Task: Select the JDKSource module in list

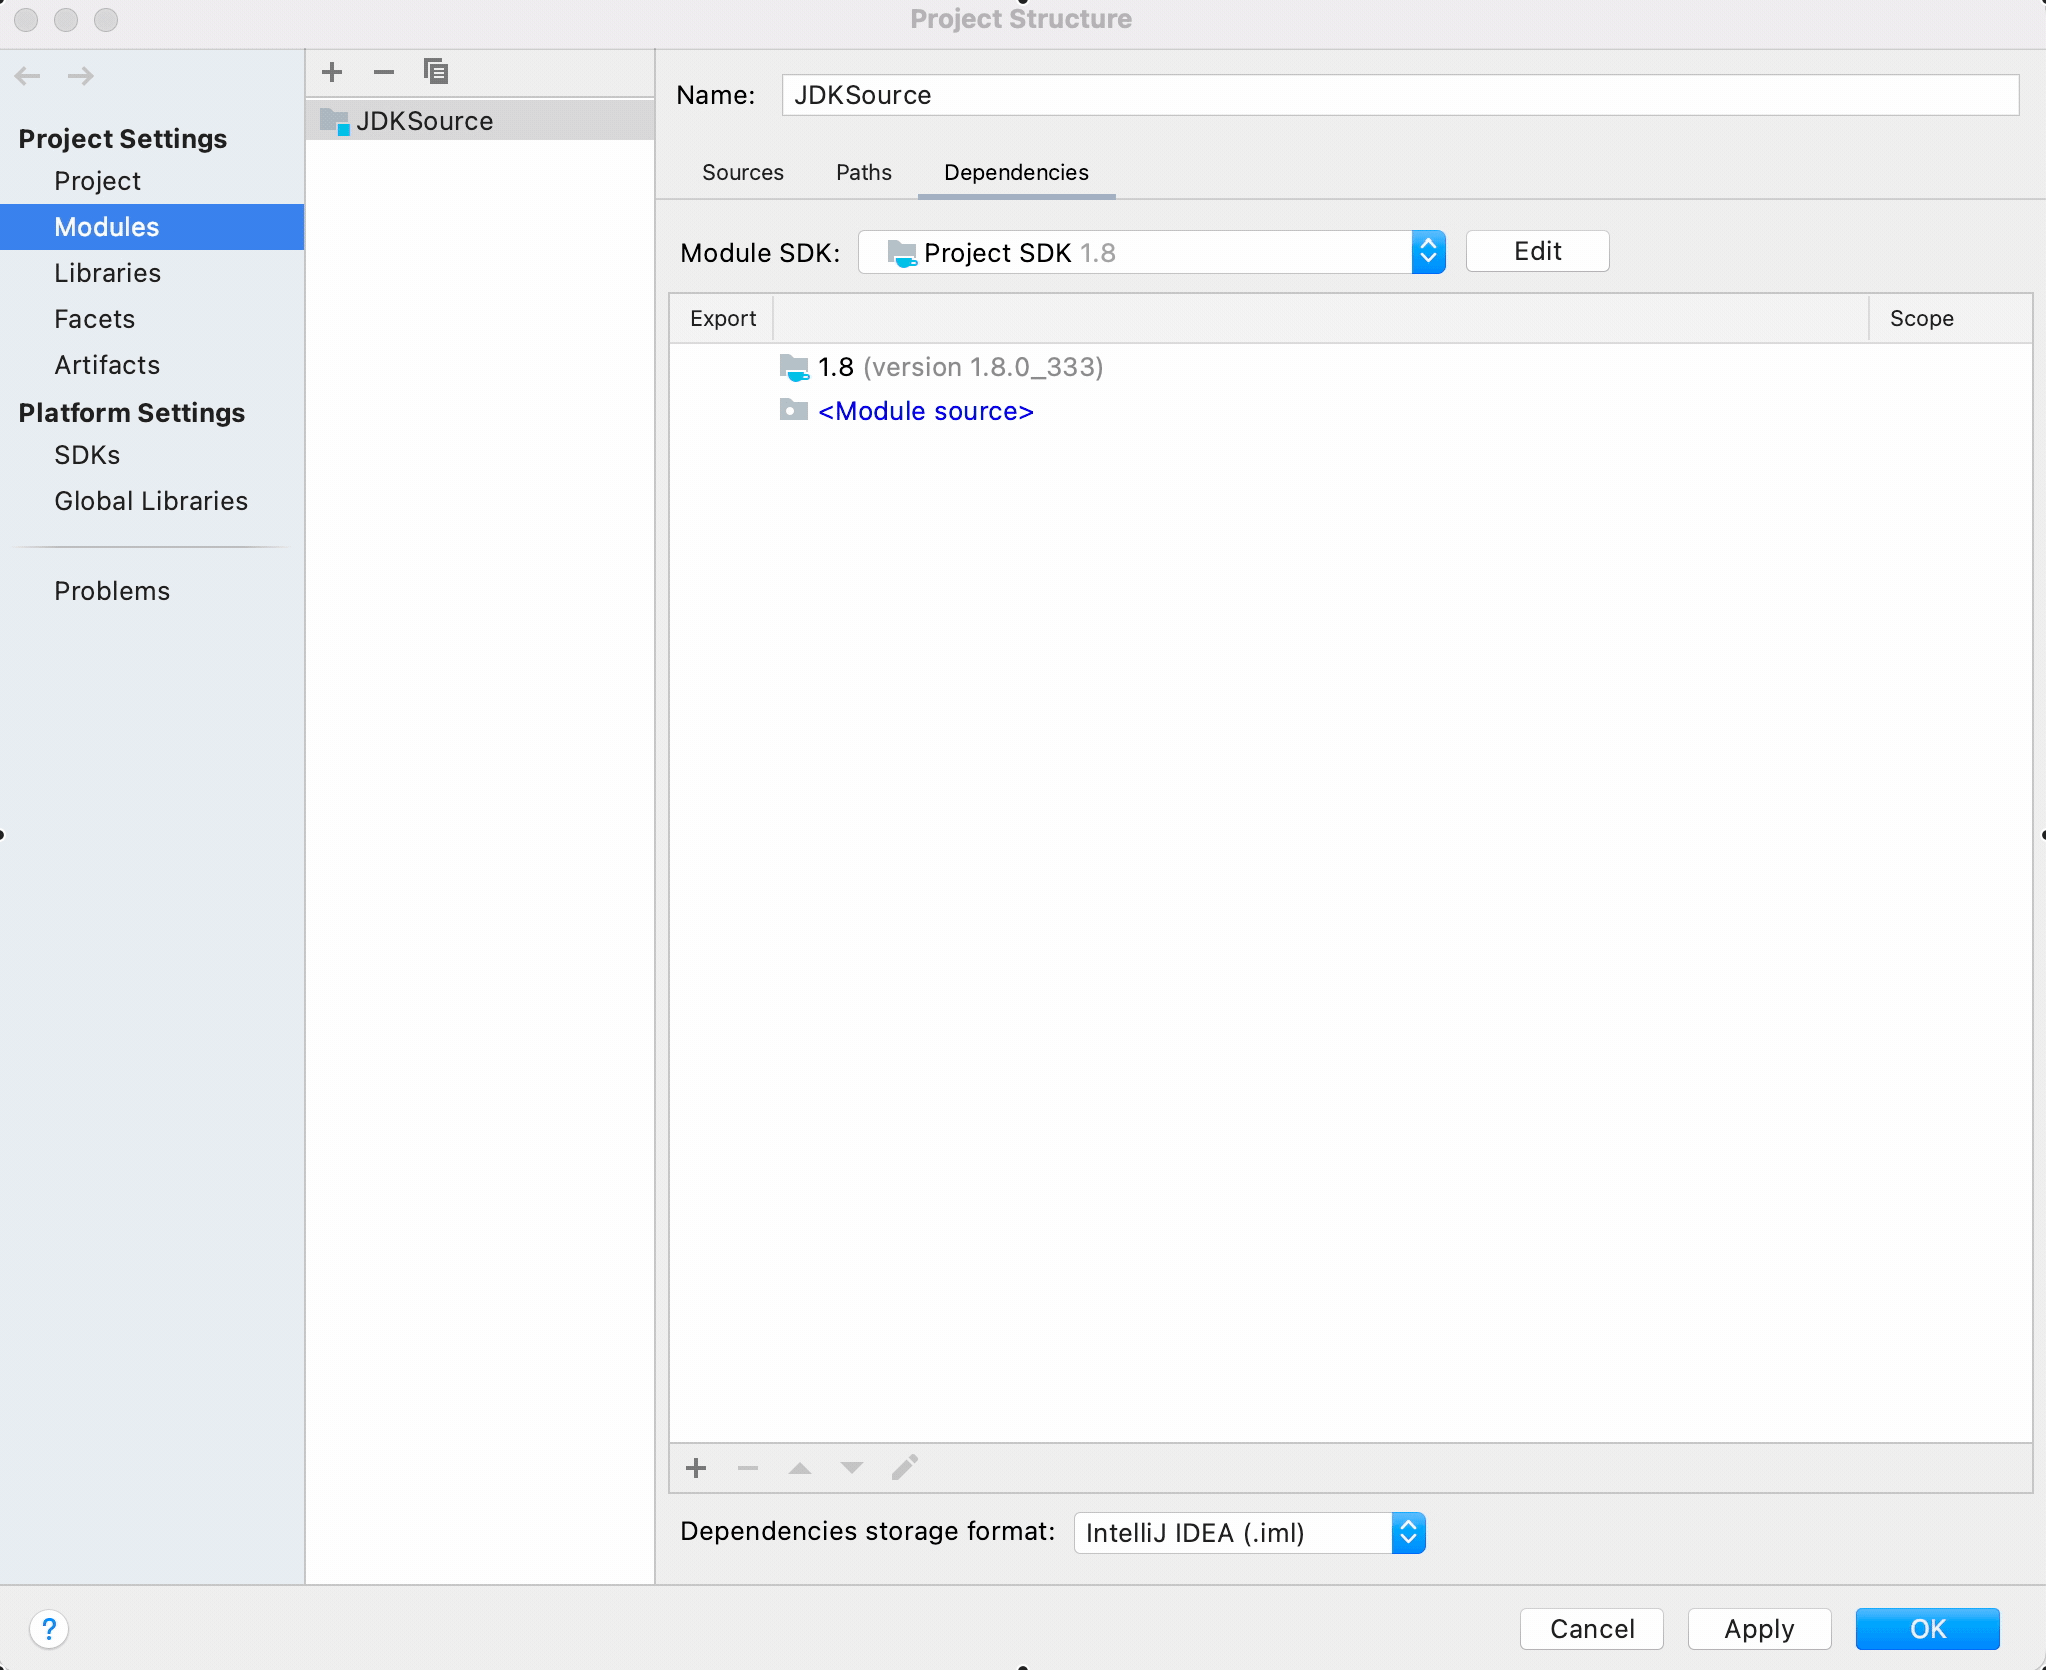Action: pos(425,121)
